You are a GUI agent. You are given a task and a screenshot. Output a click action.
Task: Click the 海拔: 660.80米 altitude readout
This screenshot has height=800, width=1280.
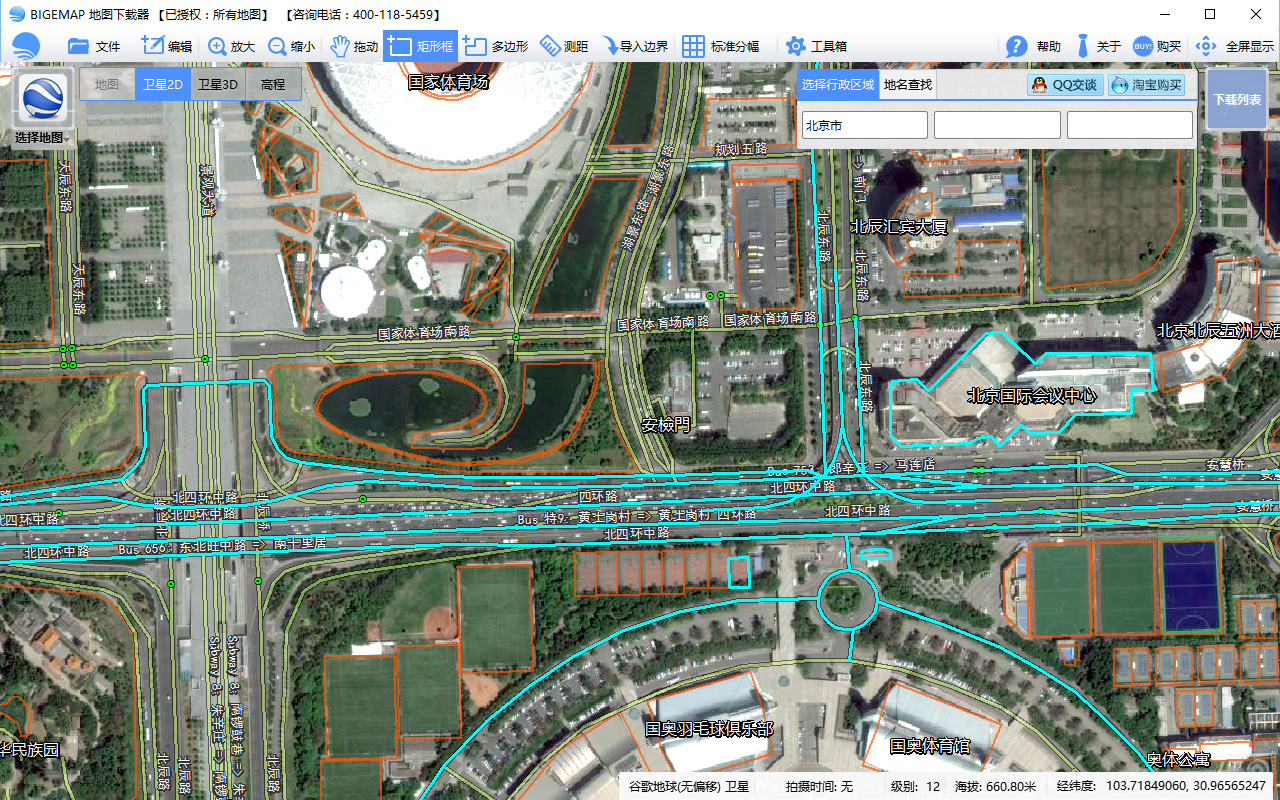(x=996, y=786)
